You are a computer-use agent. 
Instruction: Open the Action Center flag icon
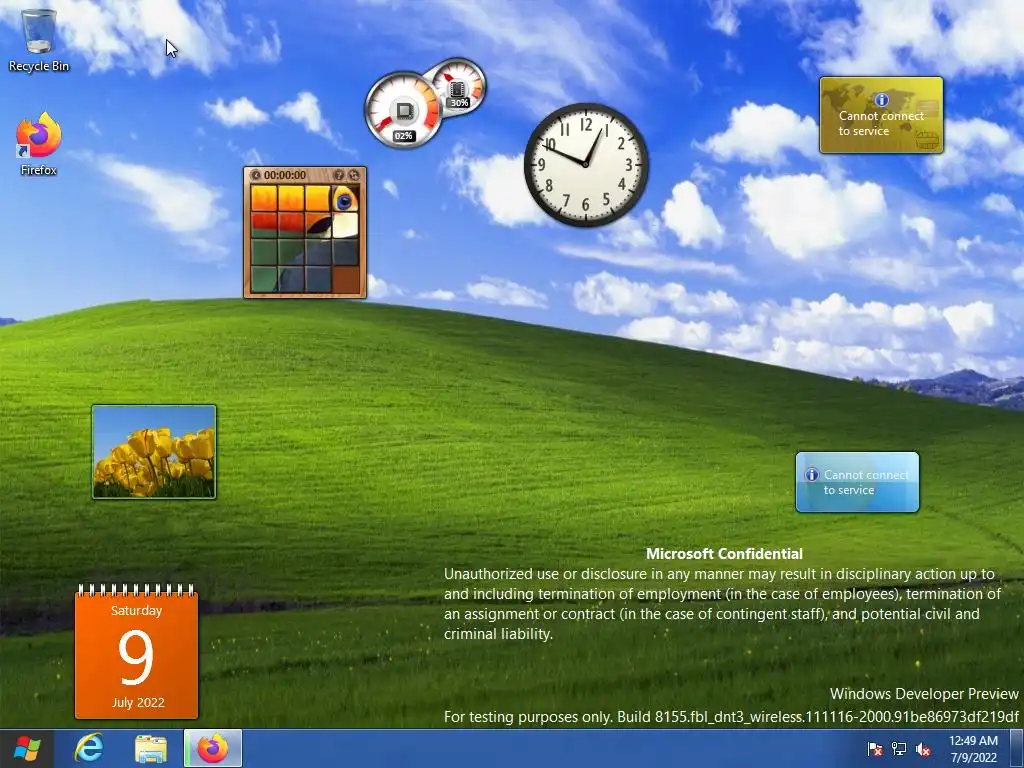874,749
